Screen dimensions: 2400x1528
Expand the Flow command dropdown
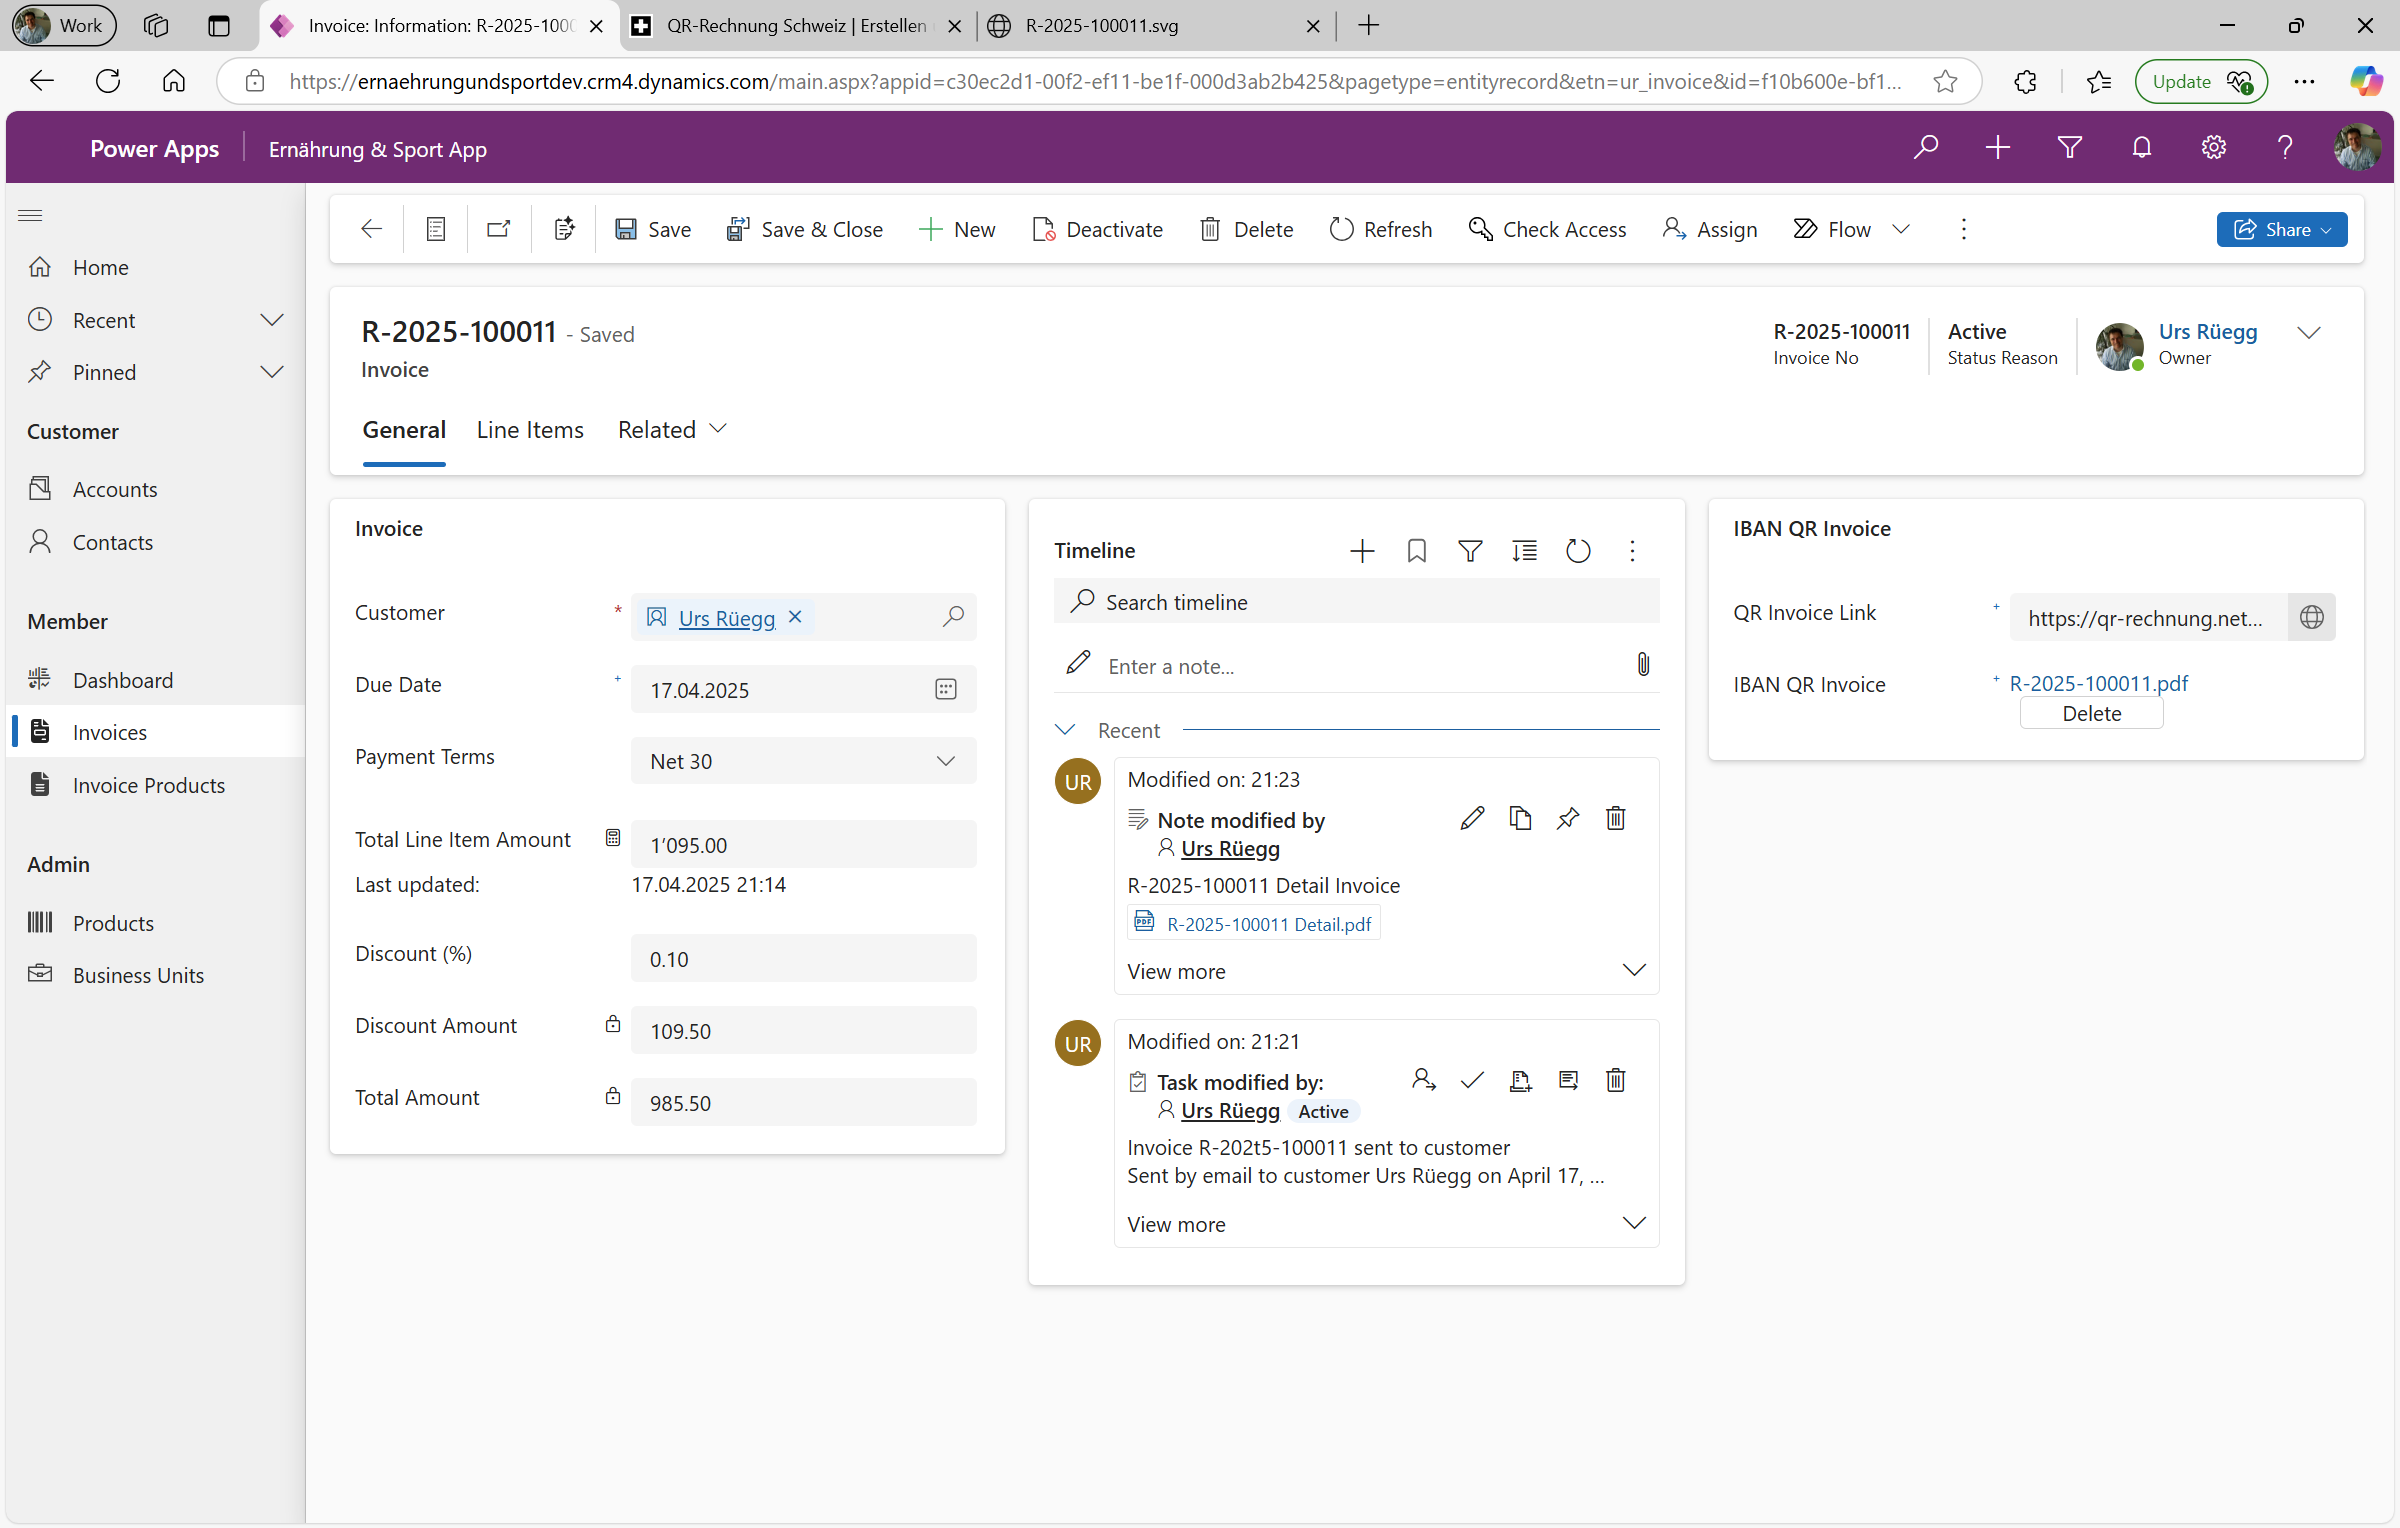1901,229
